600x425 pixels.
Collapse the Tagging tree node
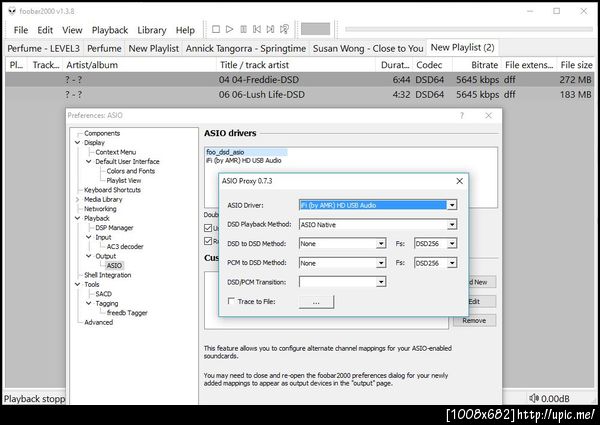89,303
